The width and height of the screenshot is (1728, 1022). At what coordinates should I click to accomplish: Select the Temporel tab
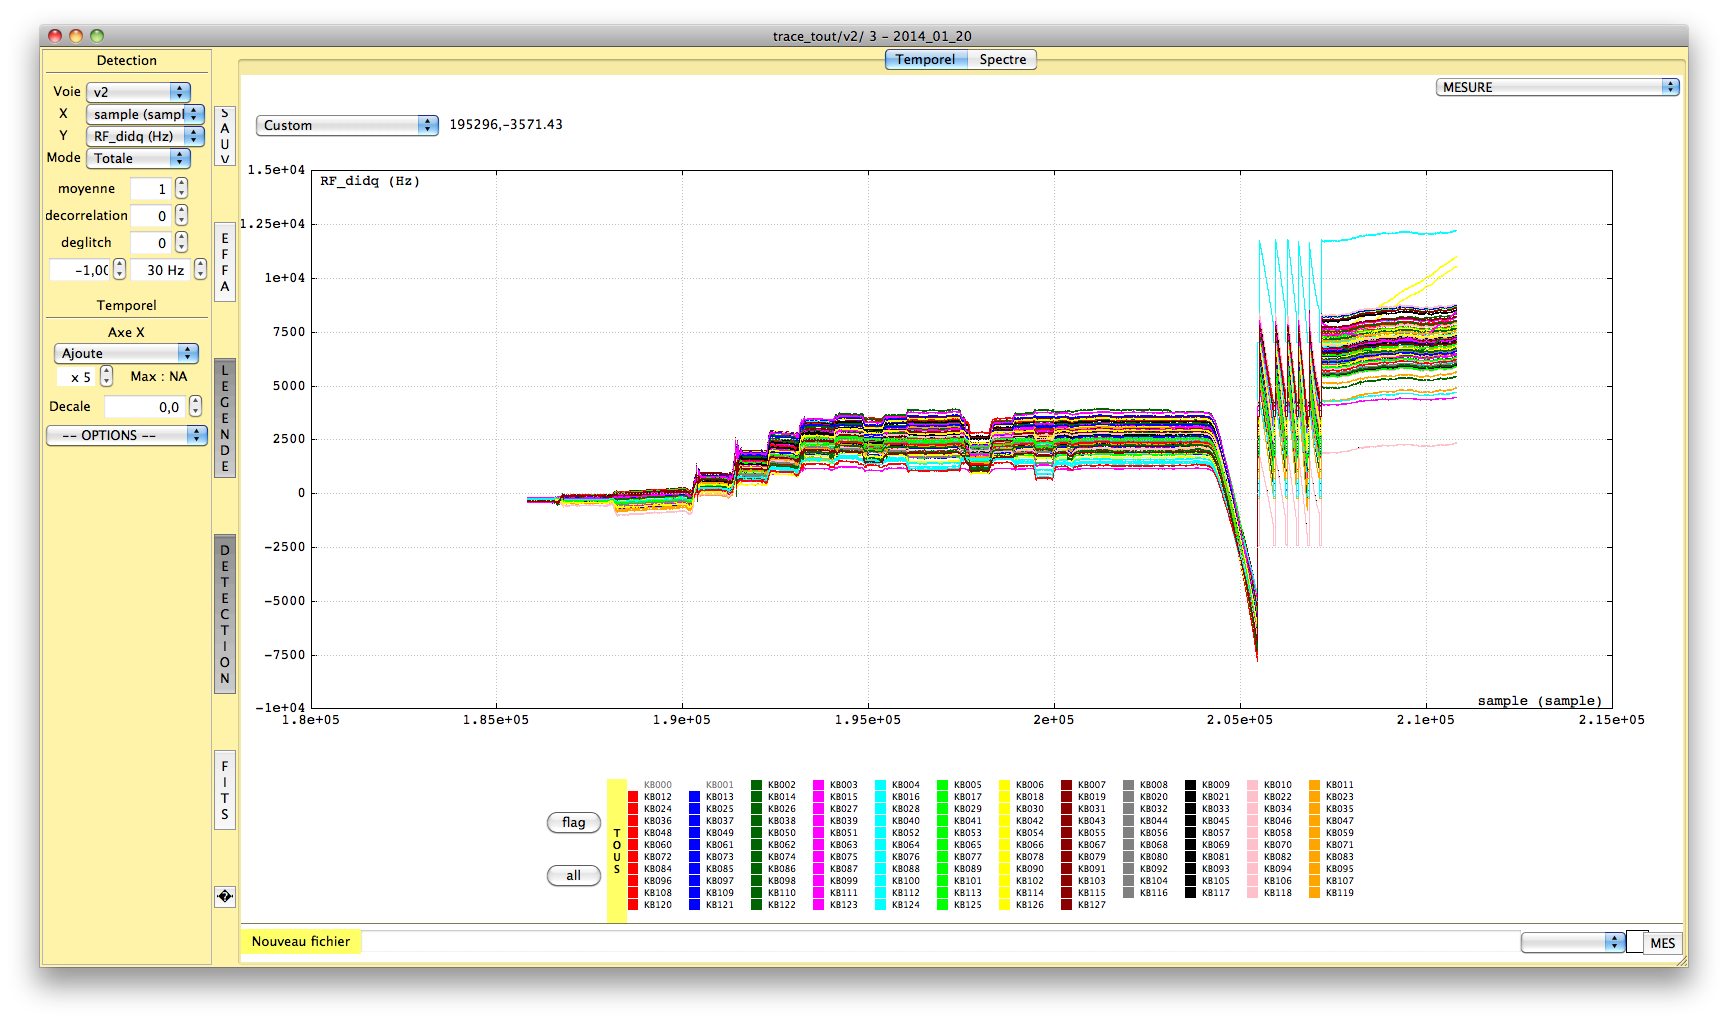point(925,60)
